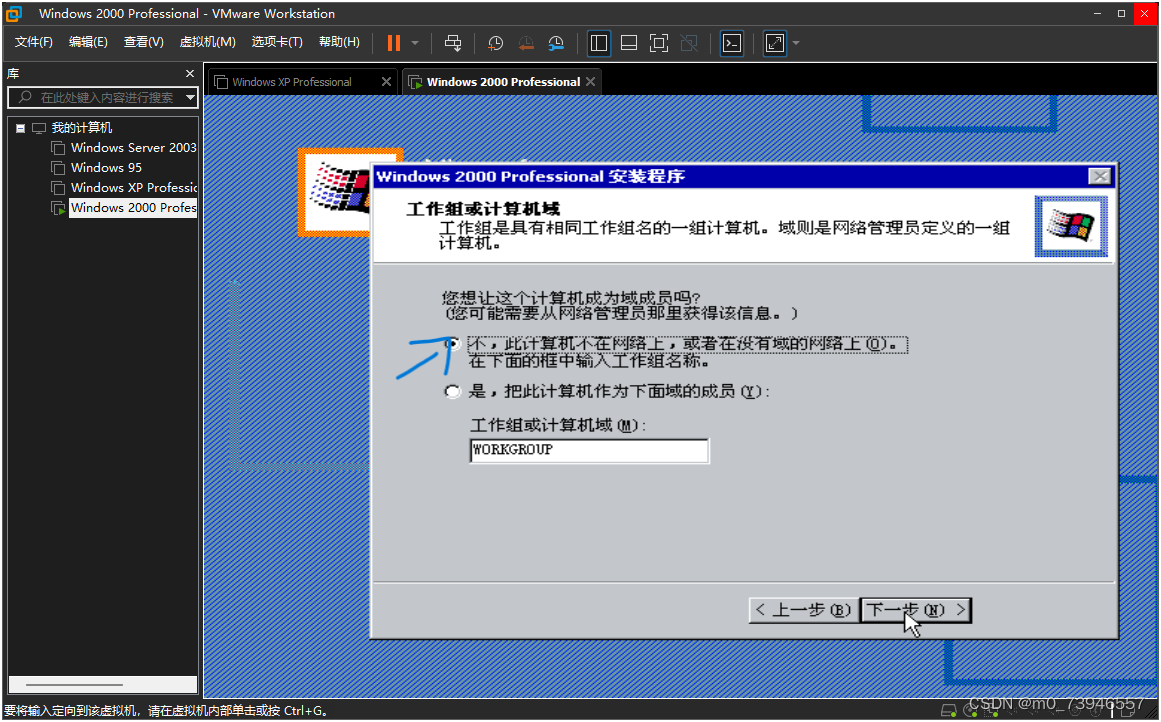This screenshot has width=1161, height=722.
Task: Open the stretch display options dropdown arrow
Action: tap(796, 43)
